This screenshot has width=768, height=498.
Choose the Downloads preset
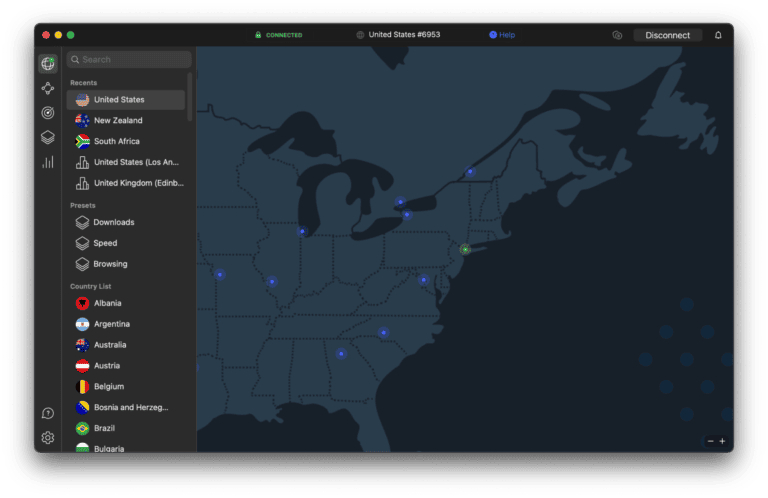point(113,222)
